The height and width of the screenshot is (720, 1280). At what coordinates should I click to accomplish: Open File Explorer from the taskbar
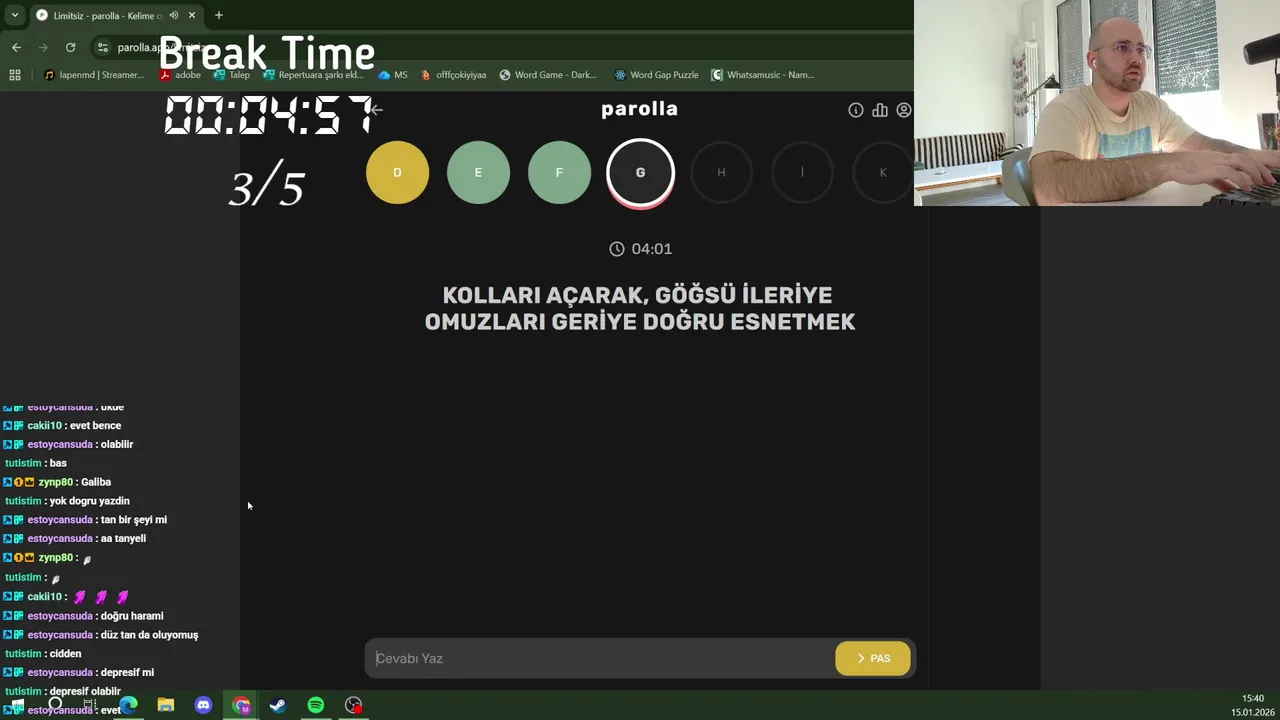click(x=166, y=705)
